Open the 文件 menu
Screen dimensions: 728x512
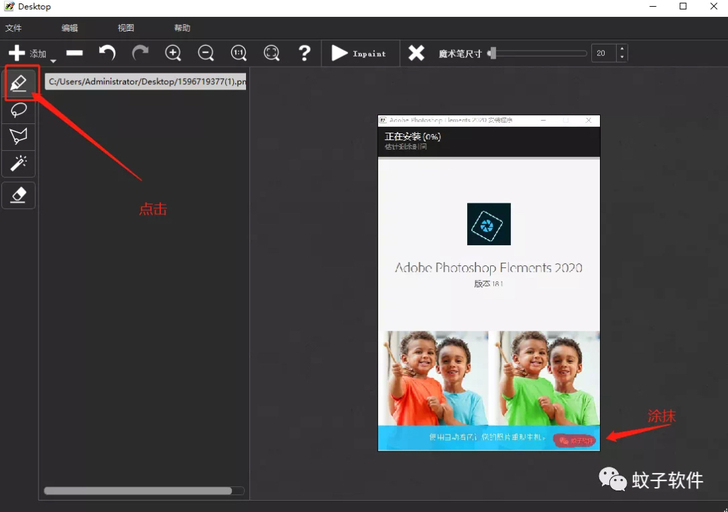coord(13,28)
